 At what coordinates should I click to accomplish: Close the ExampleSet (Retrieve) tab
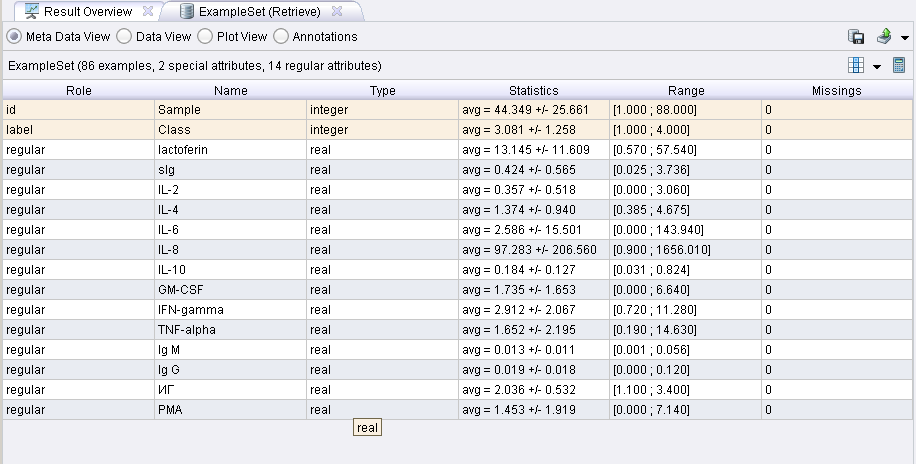pos(336,11)
